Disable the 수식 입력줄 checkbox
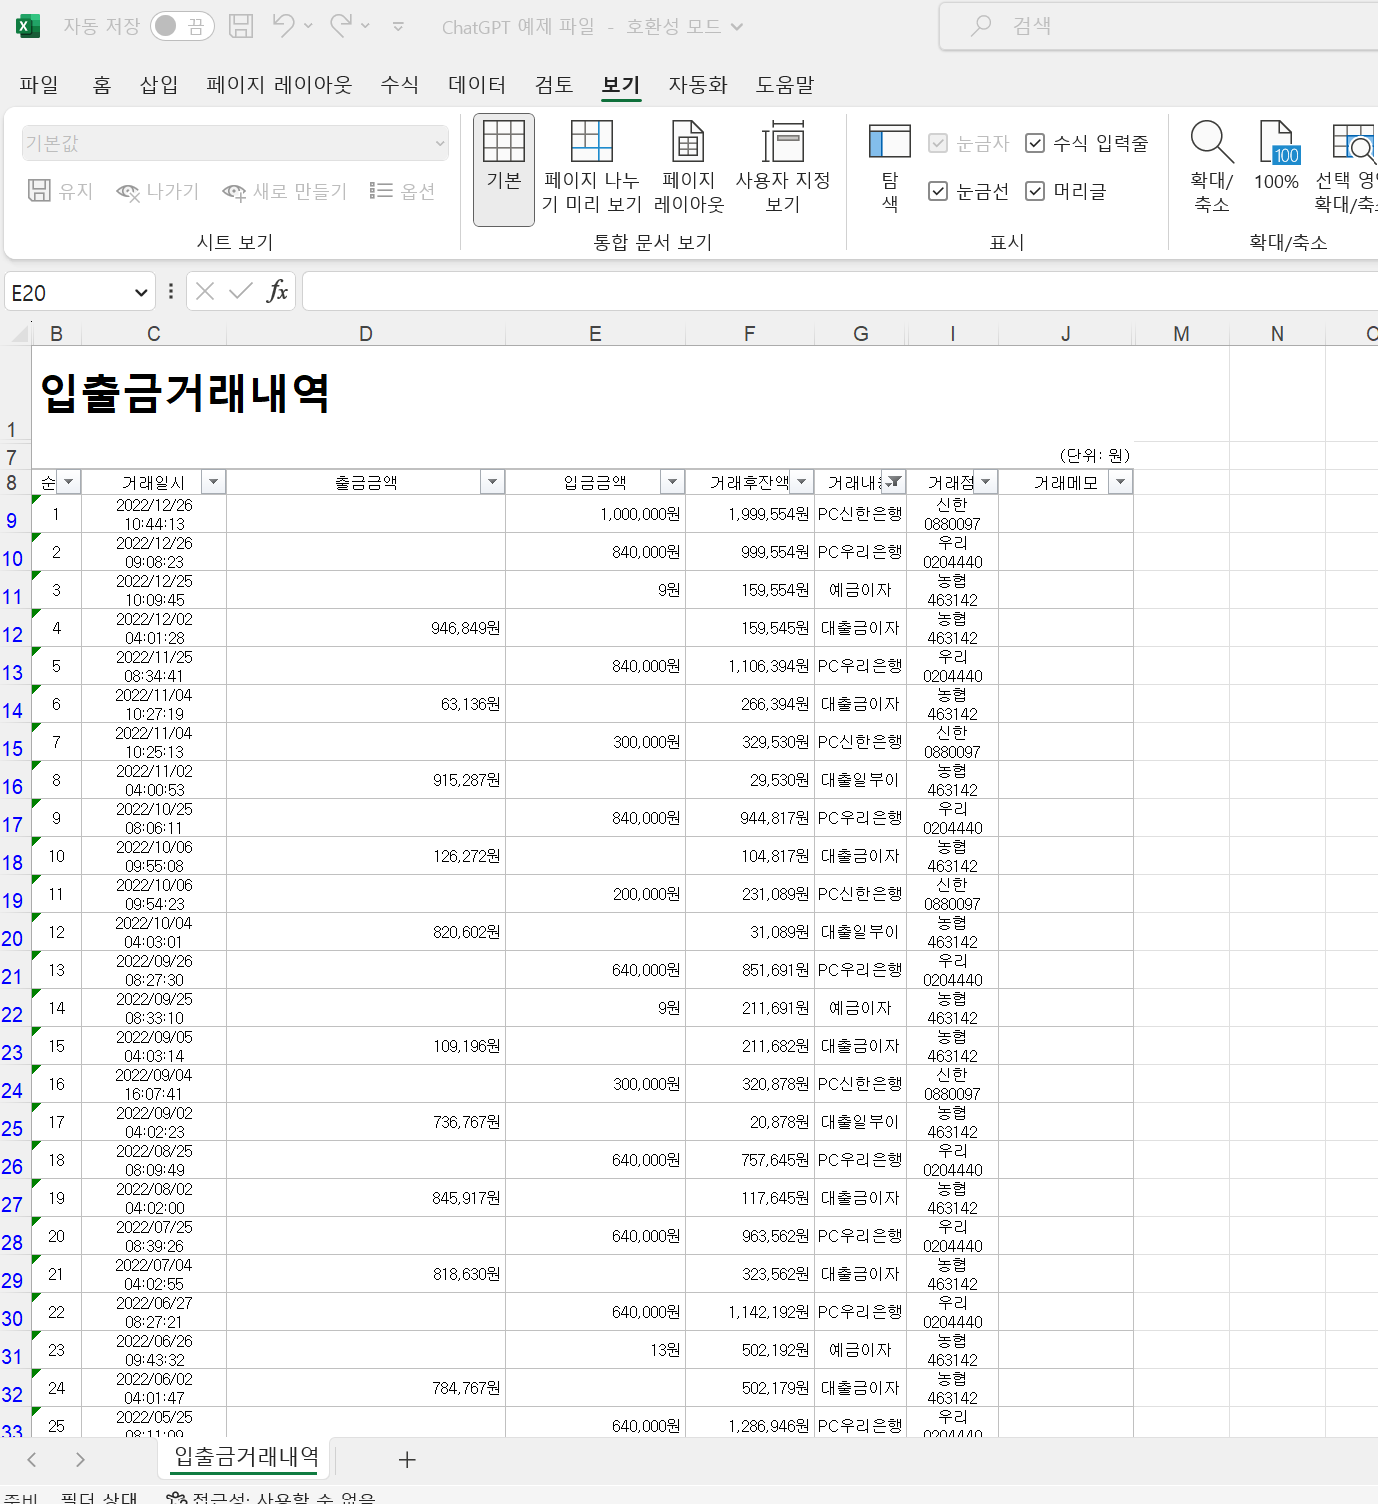Screen dimensions: 1378x1504 tap(1036, 143)
